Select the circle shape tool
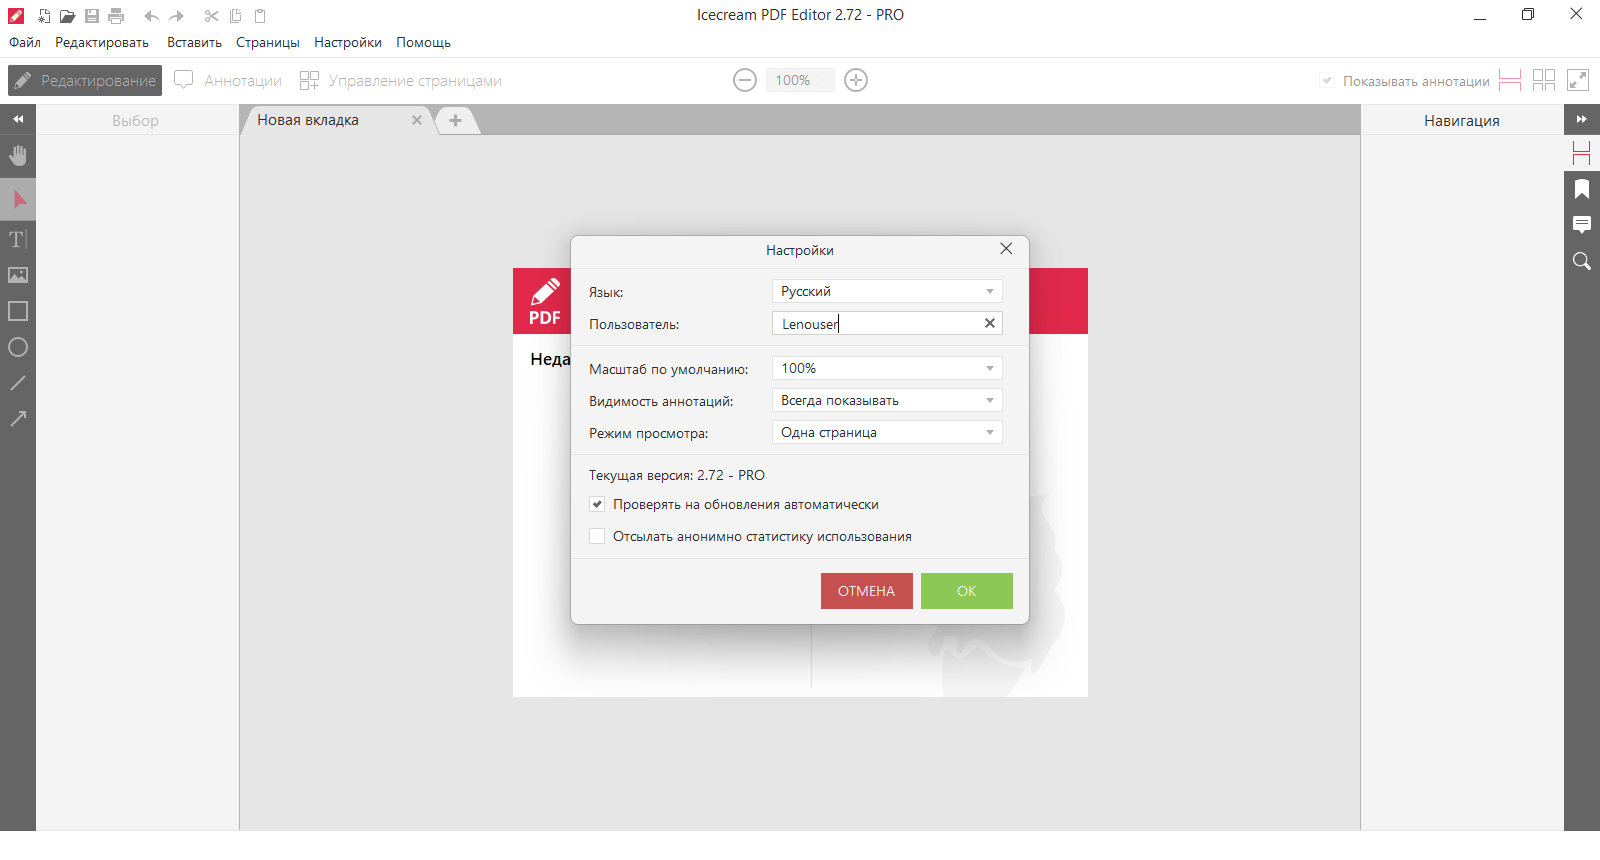 tap(18, 347)
